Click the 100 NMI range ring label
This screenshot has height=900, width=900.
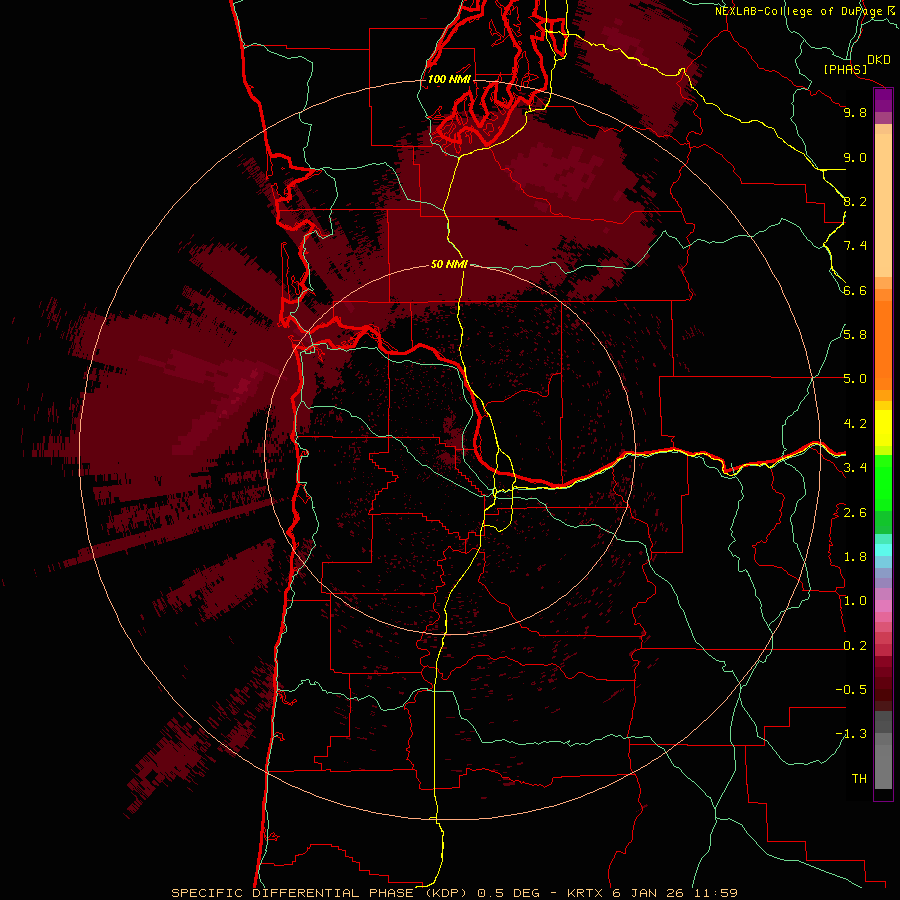449,79
